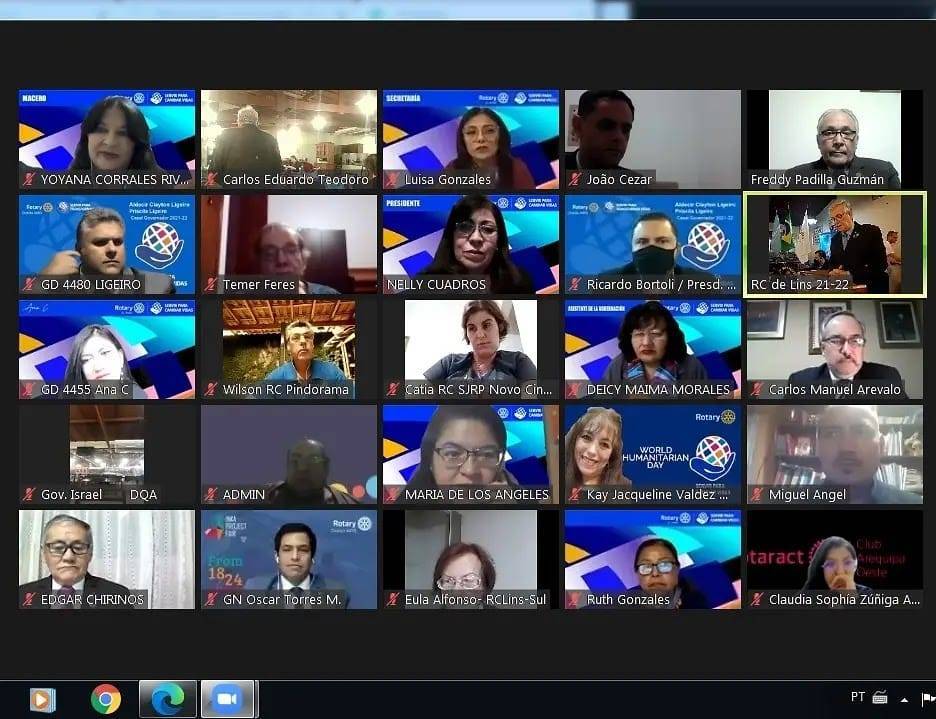Open the Action Center flag icon

pos(927,698)
